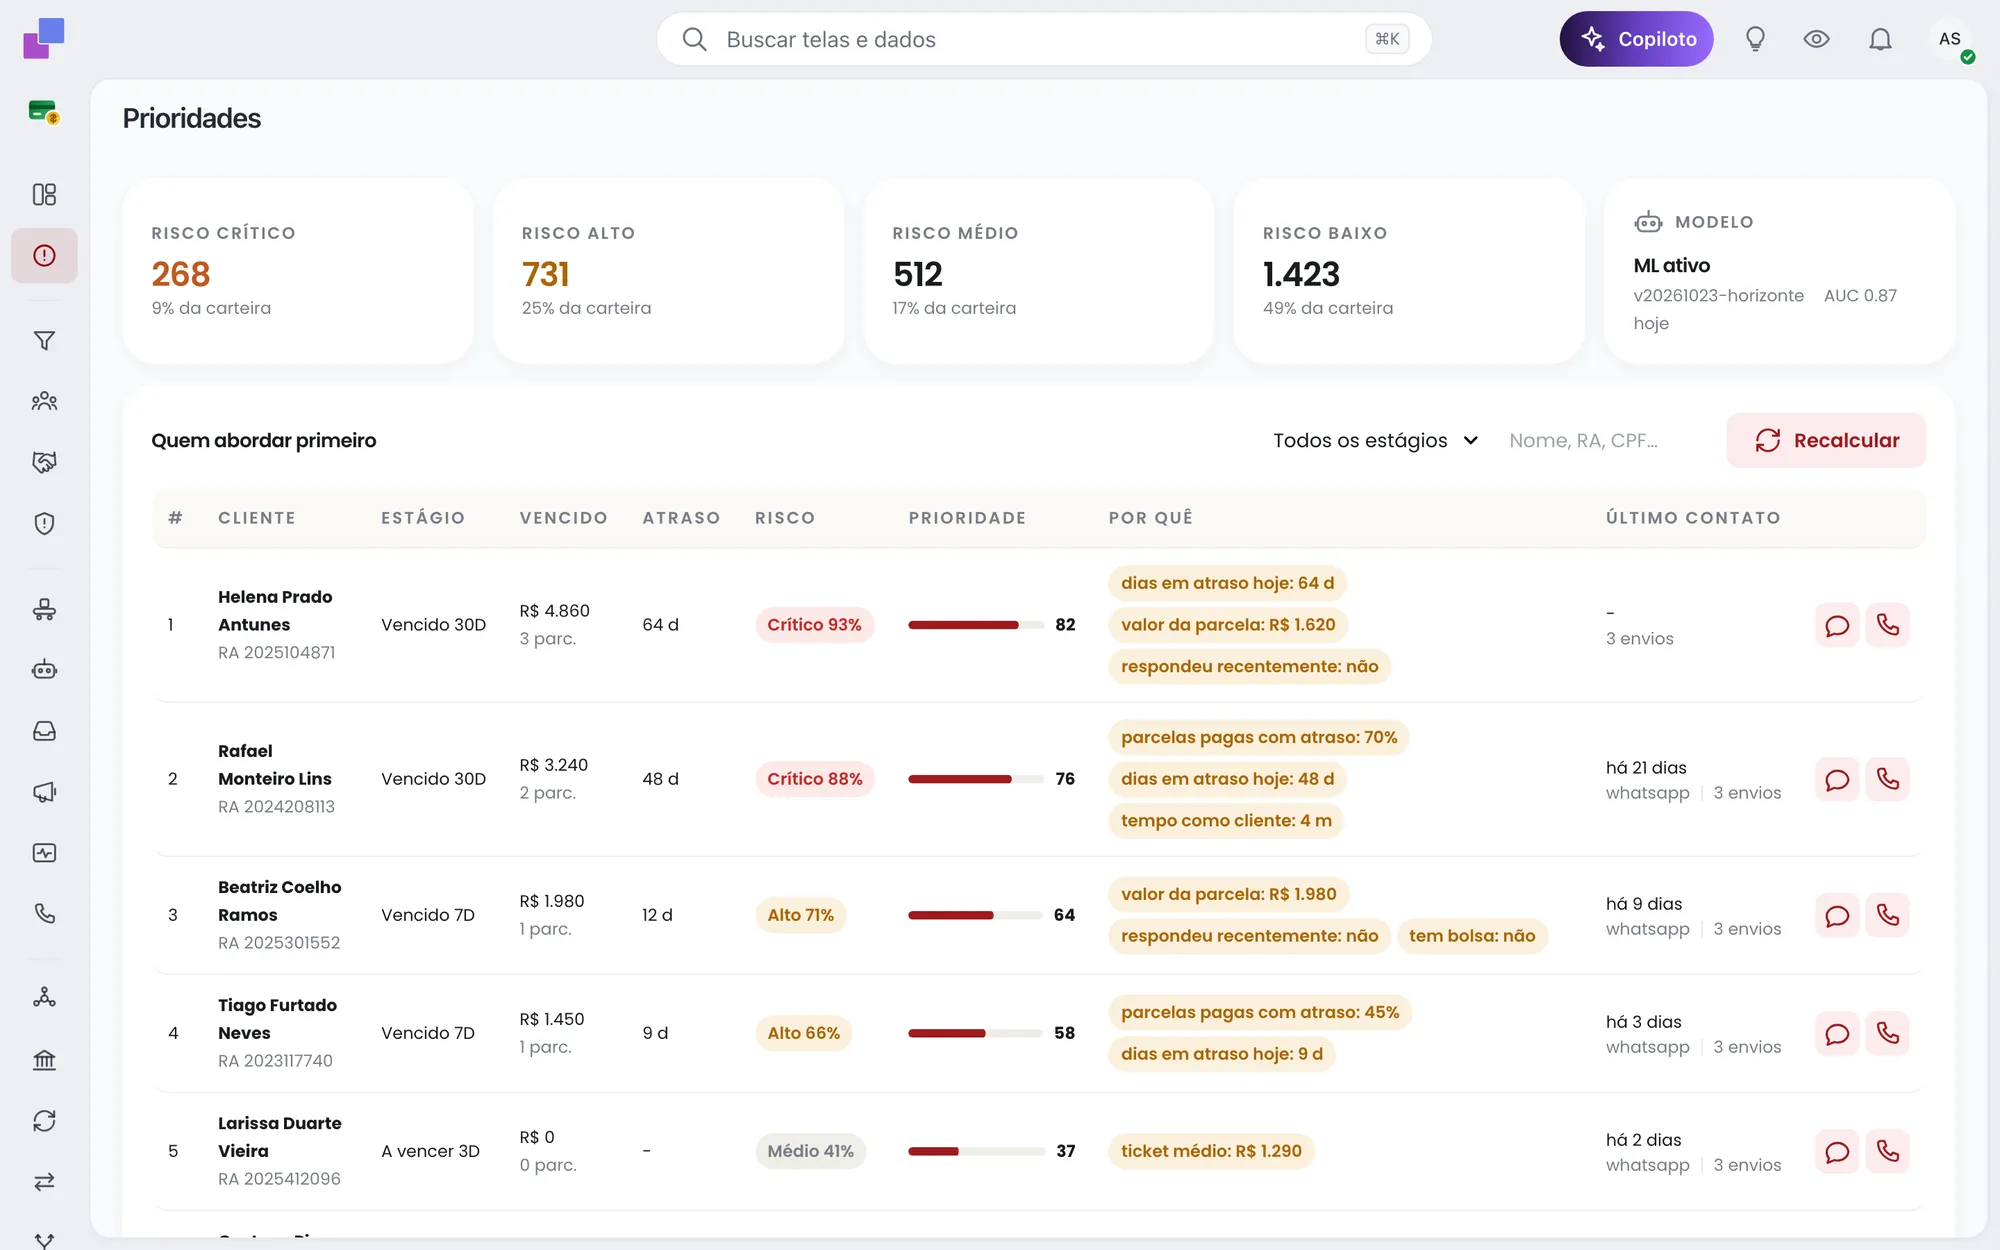2000x1250 pixels.
Task: Open the bank institution sidebar icon
Action: point(44,1060)
